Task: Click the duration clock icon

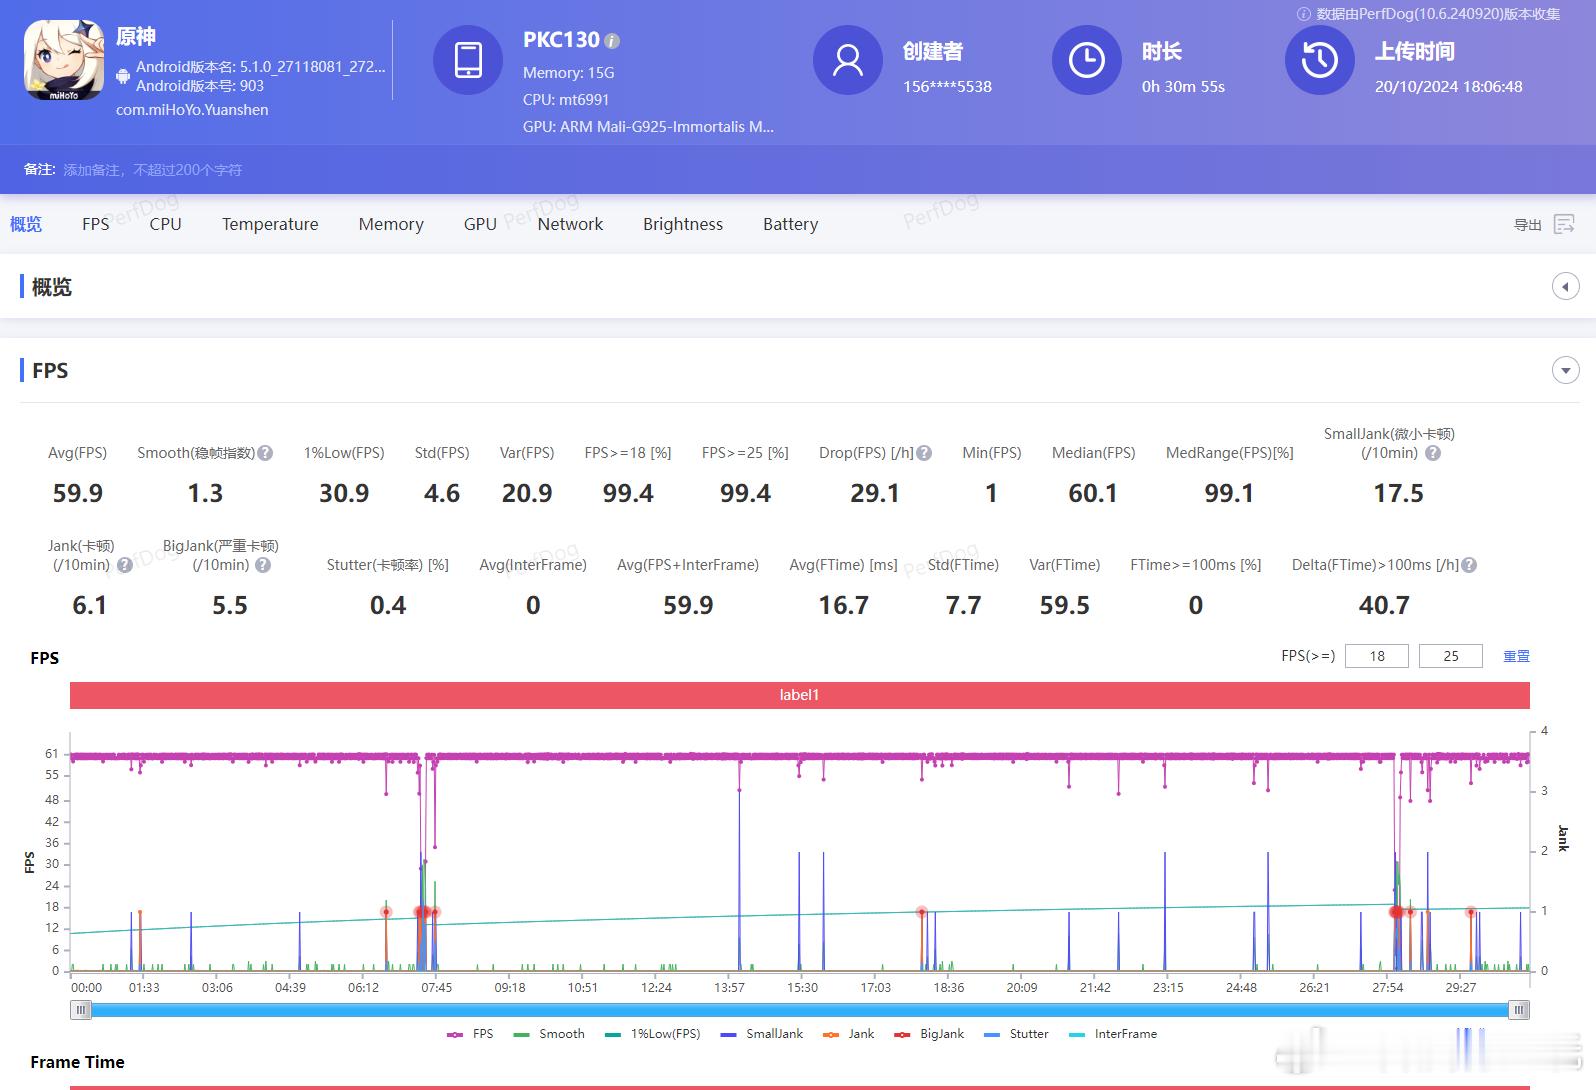Action: tap(1087, 60)
